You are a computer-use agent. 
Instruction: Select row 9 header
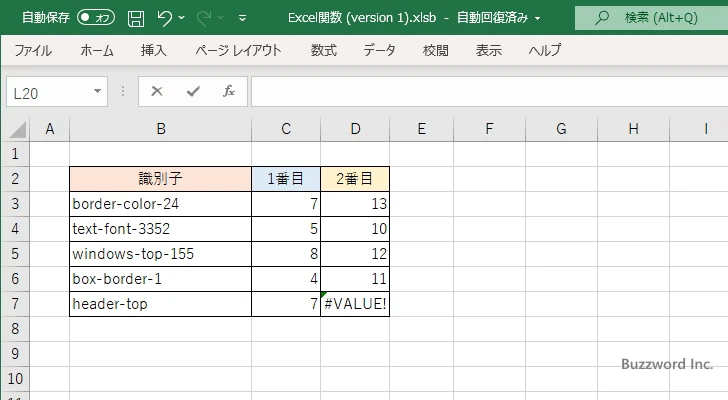click(x=15, y=354)
